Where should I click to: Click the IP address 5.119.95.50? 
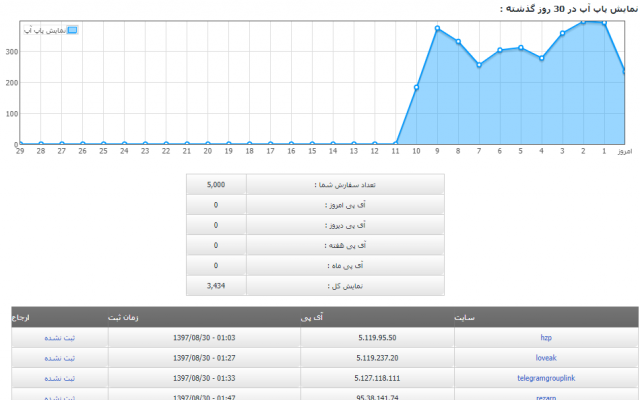(x=377, y=338)
